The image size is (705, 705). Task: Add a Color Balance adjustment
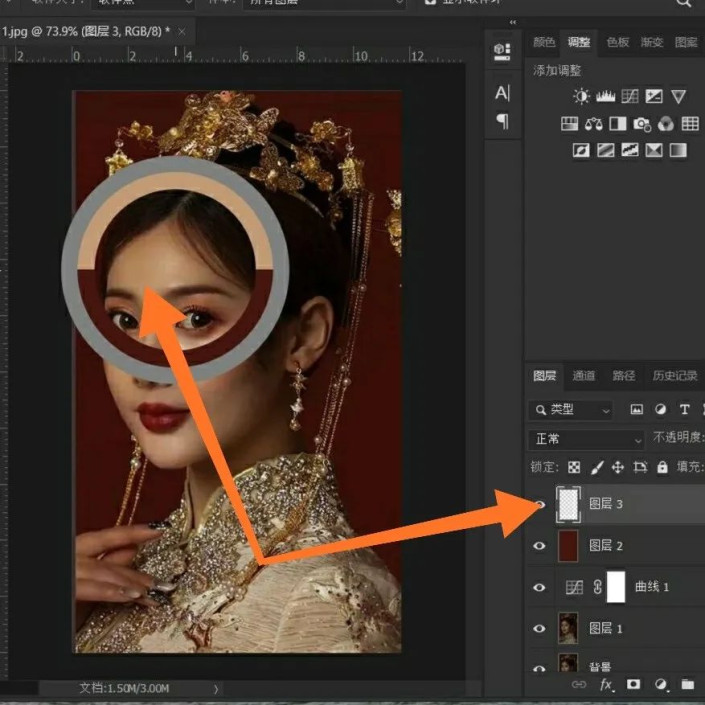[x=594, y=124]
